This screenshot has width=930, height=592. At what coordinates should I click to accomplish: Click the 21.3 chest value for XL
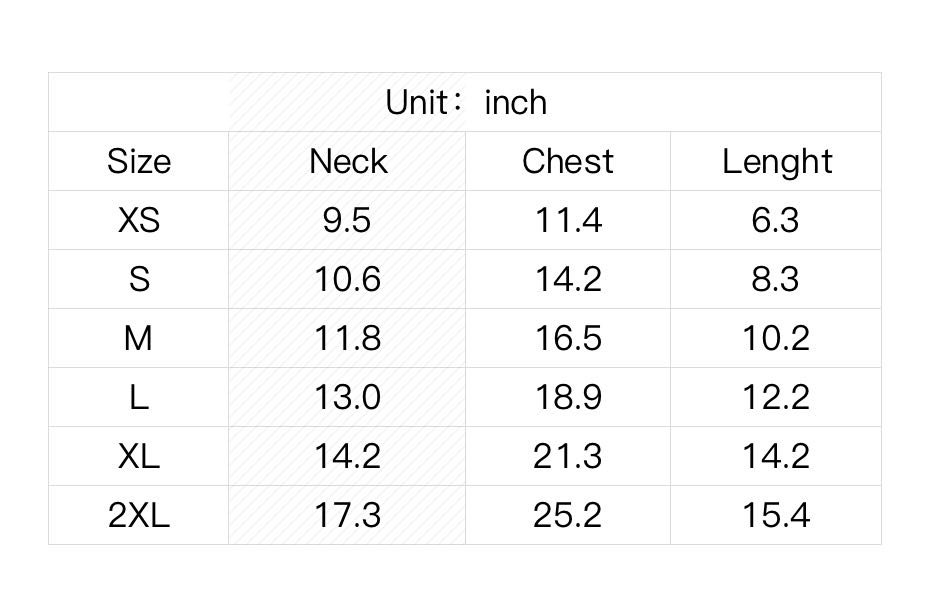[568, 456]
